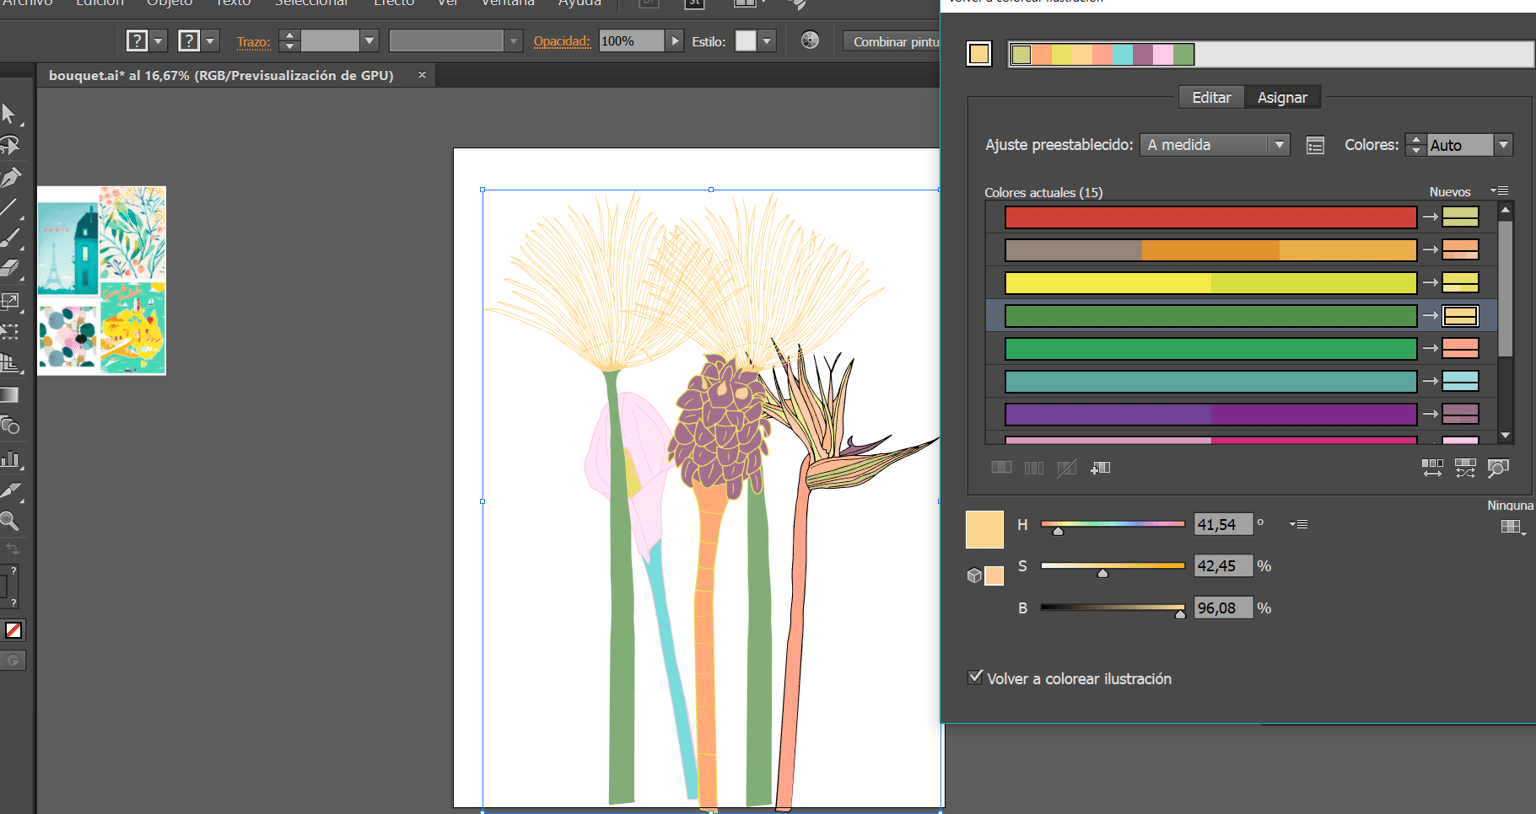Click the merge colors into row icon
Screen dimensions: 1536x814
tap(1001, 468)
